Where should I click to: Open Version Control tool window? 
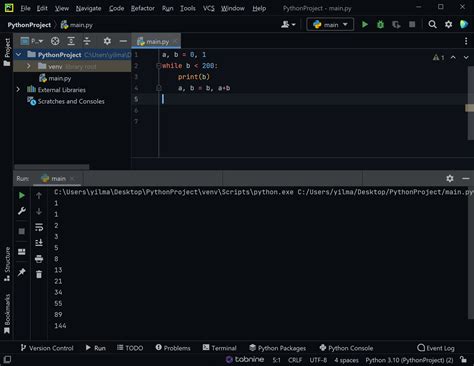47,348
